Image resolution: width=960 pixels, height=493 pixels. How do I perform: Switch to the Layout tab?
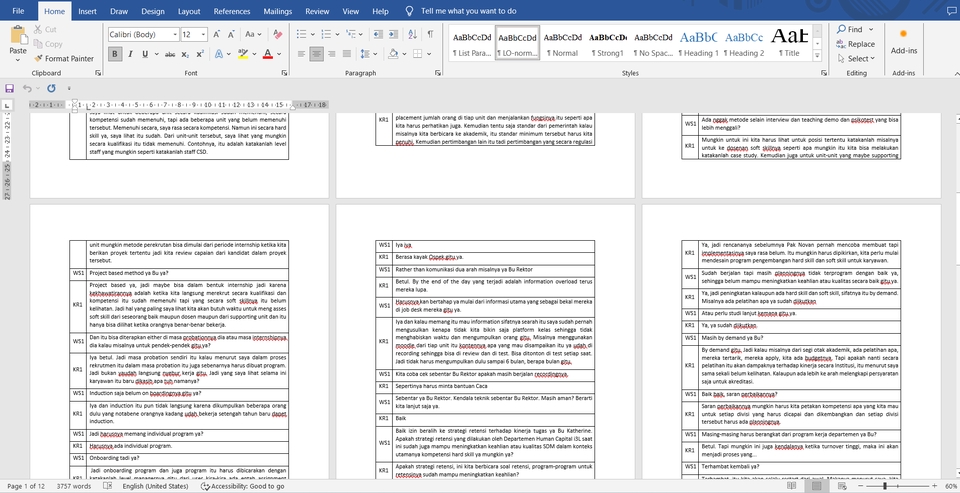[x=189, y=11]
